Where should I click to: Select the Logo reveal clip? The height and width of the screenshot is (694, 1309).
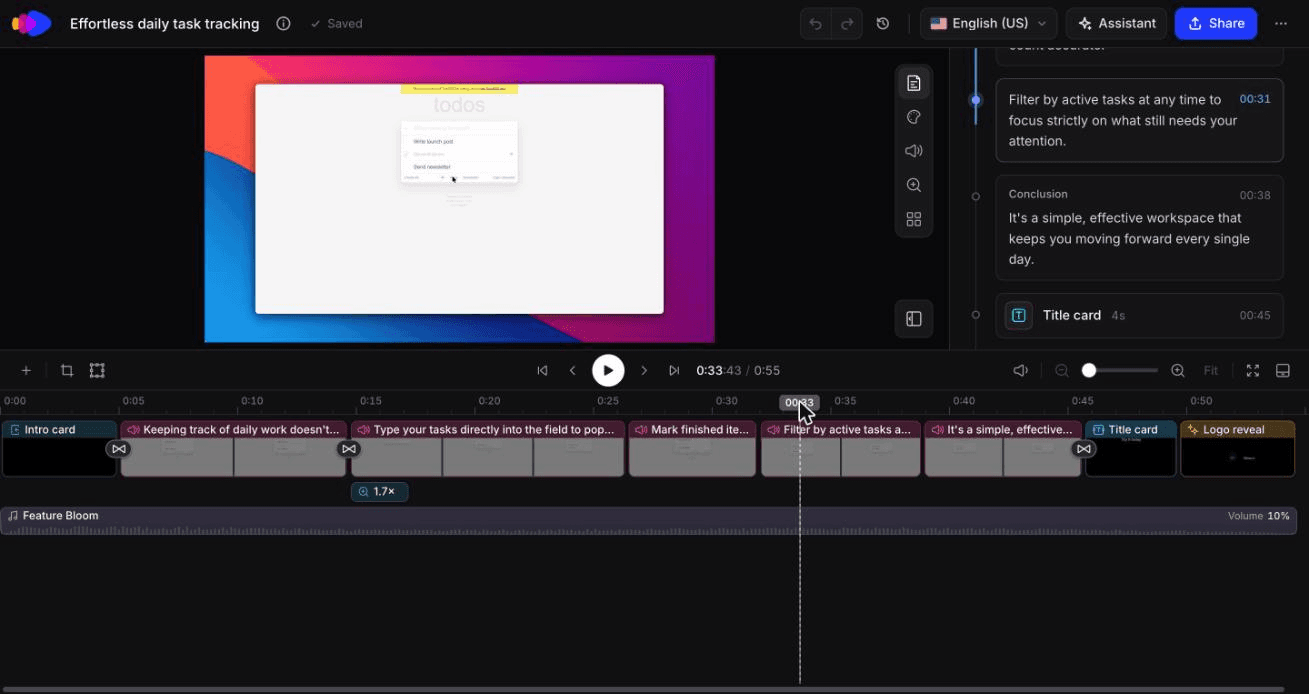1238,448
